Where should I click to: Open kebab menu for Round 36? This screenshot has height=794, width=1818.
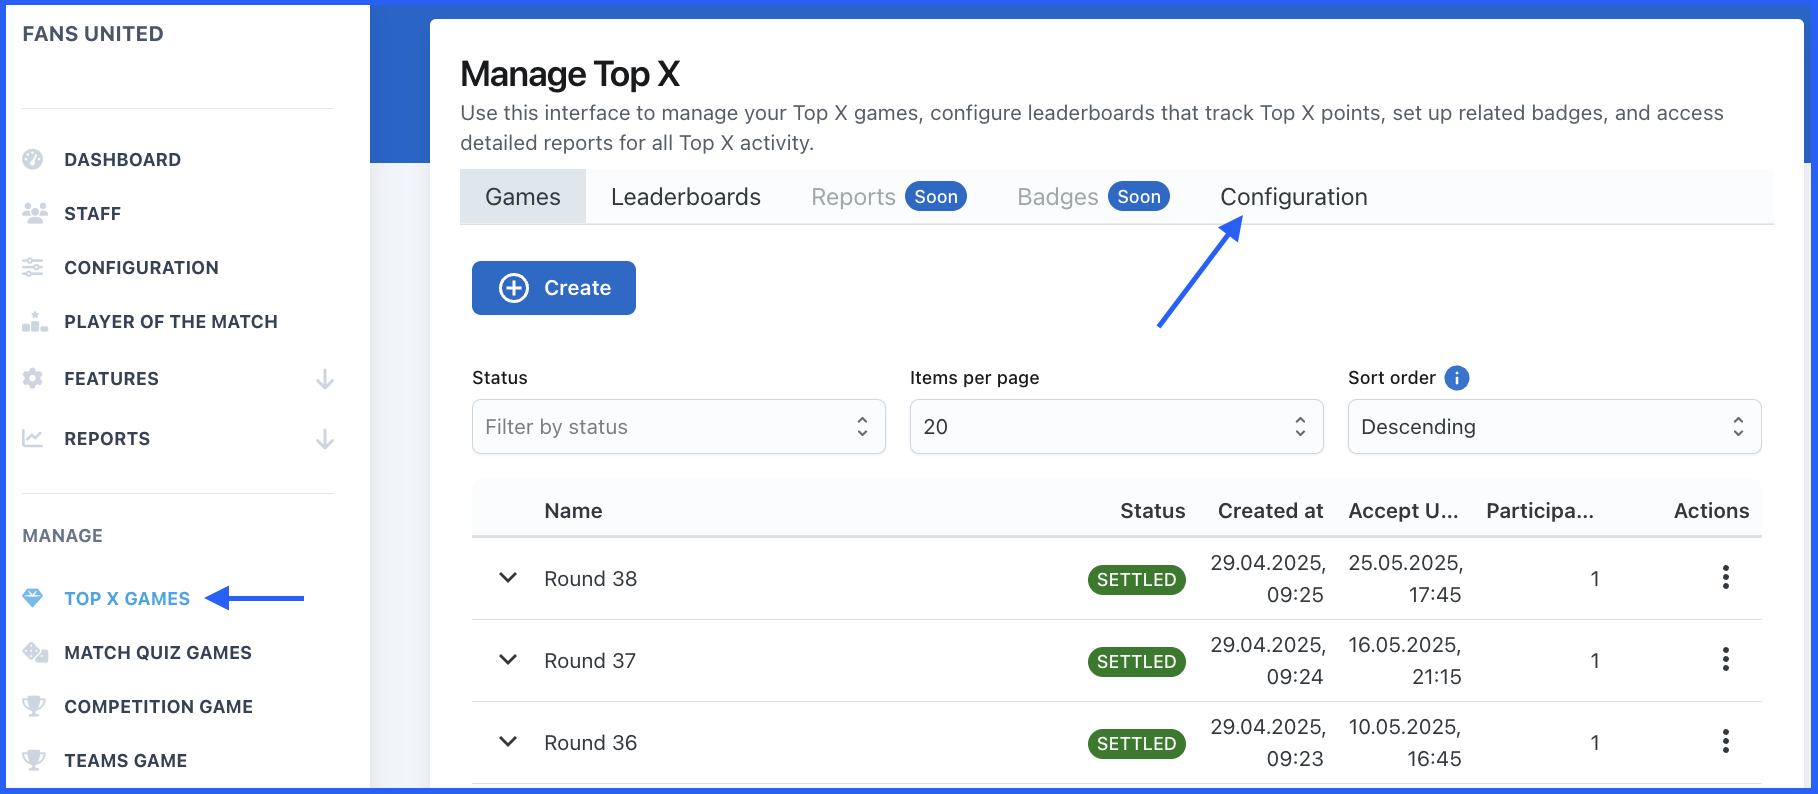(1725, 742)
